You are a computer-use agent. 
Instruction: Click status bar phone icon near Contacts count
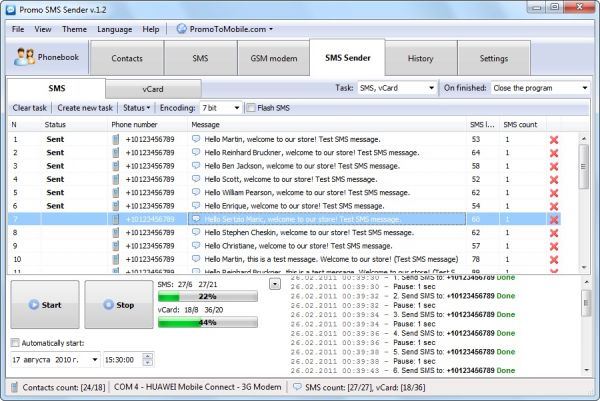[x=15, y=387]
